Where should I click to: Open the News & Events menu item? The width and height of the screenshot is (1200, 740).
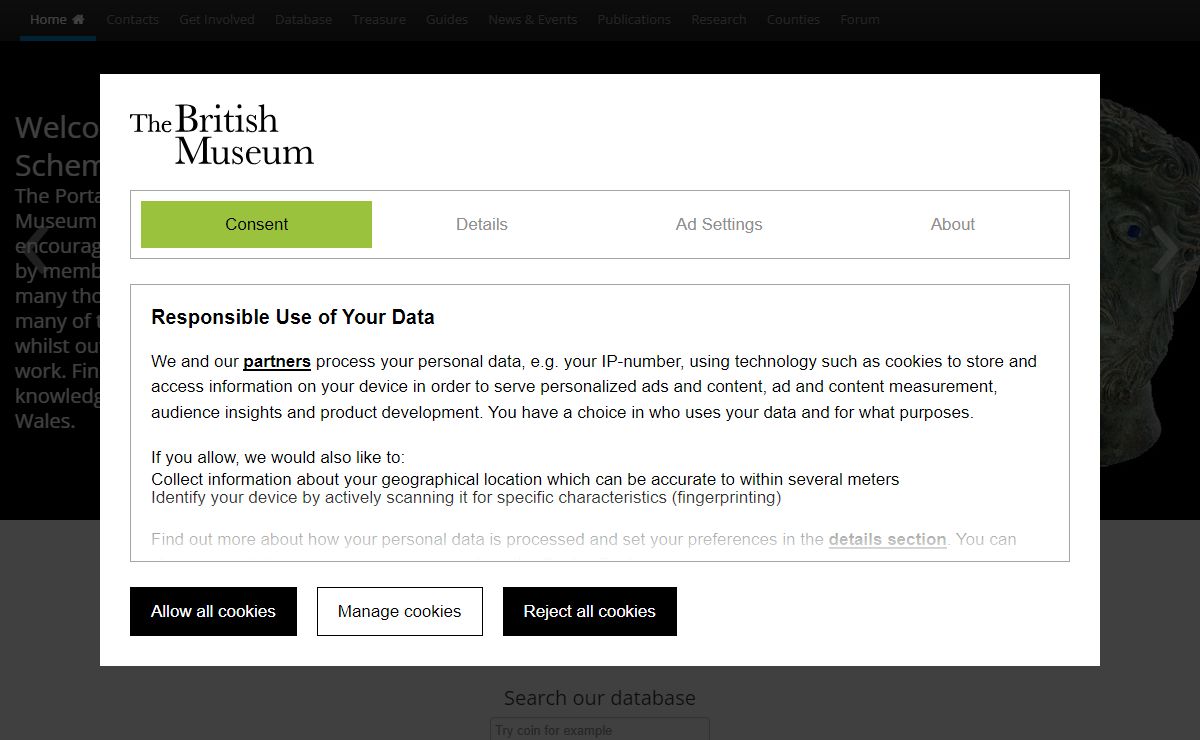(533, 19)
